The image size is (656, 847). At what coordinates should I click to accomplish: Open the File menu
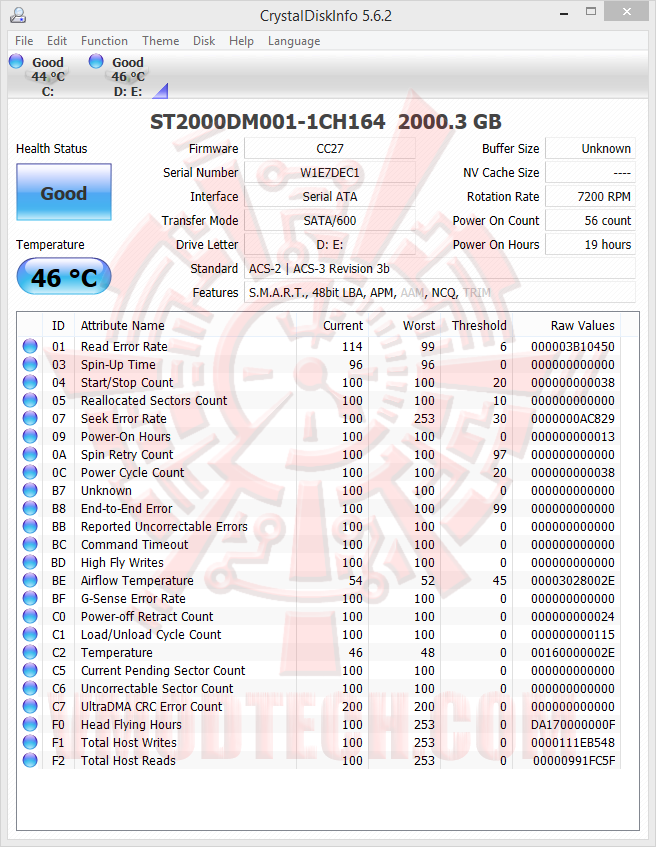[24, 41]
